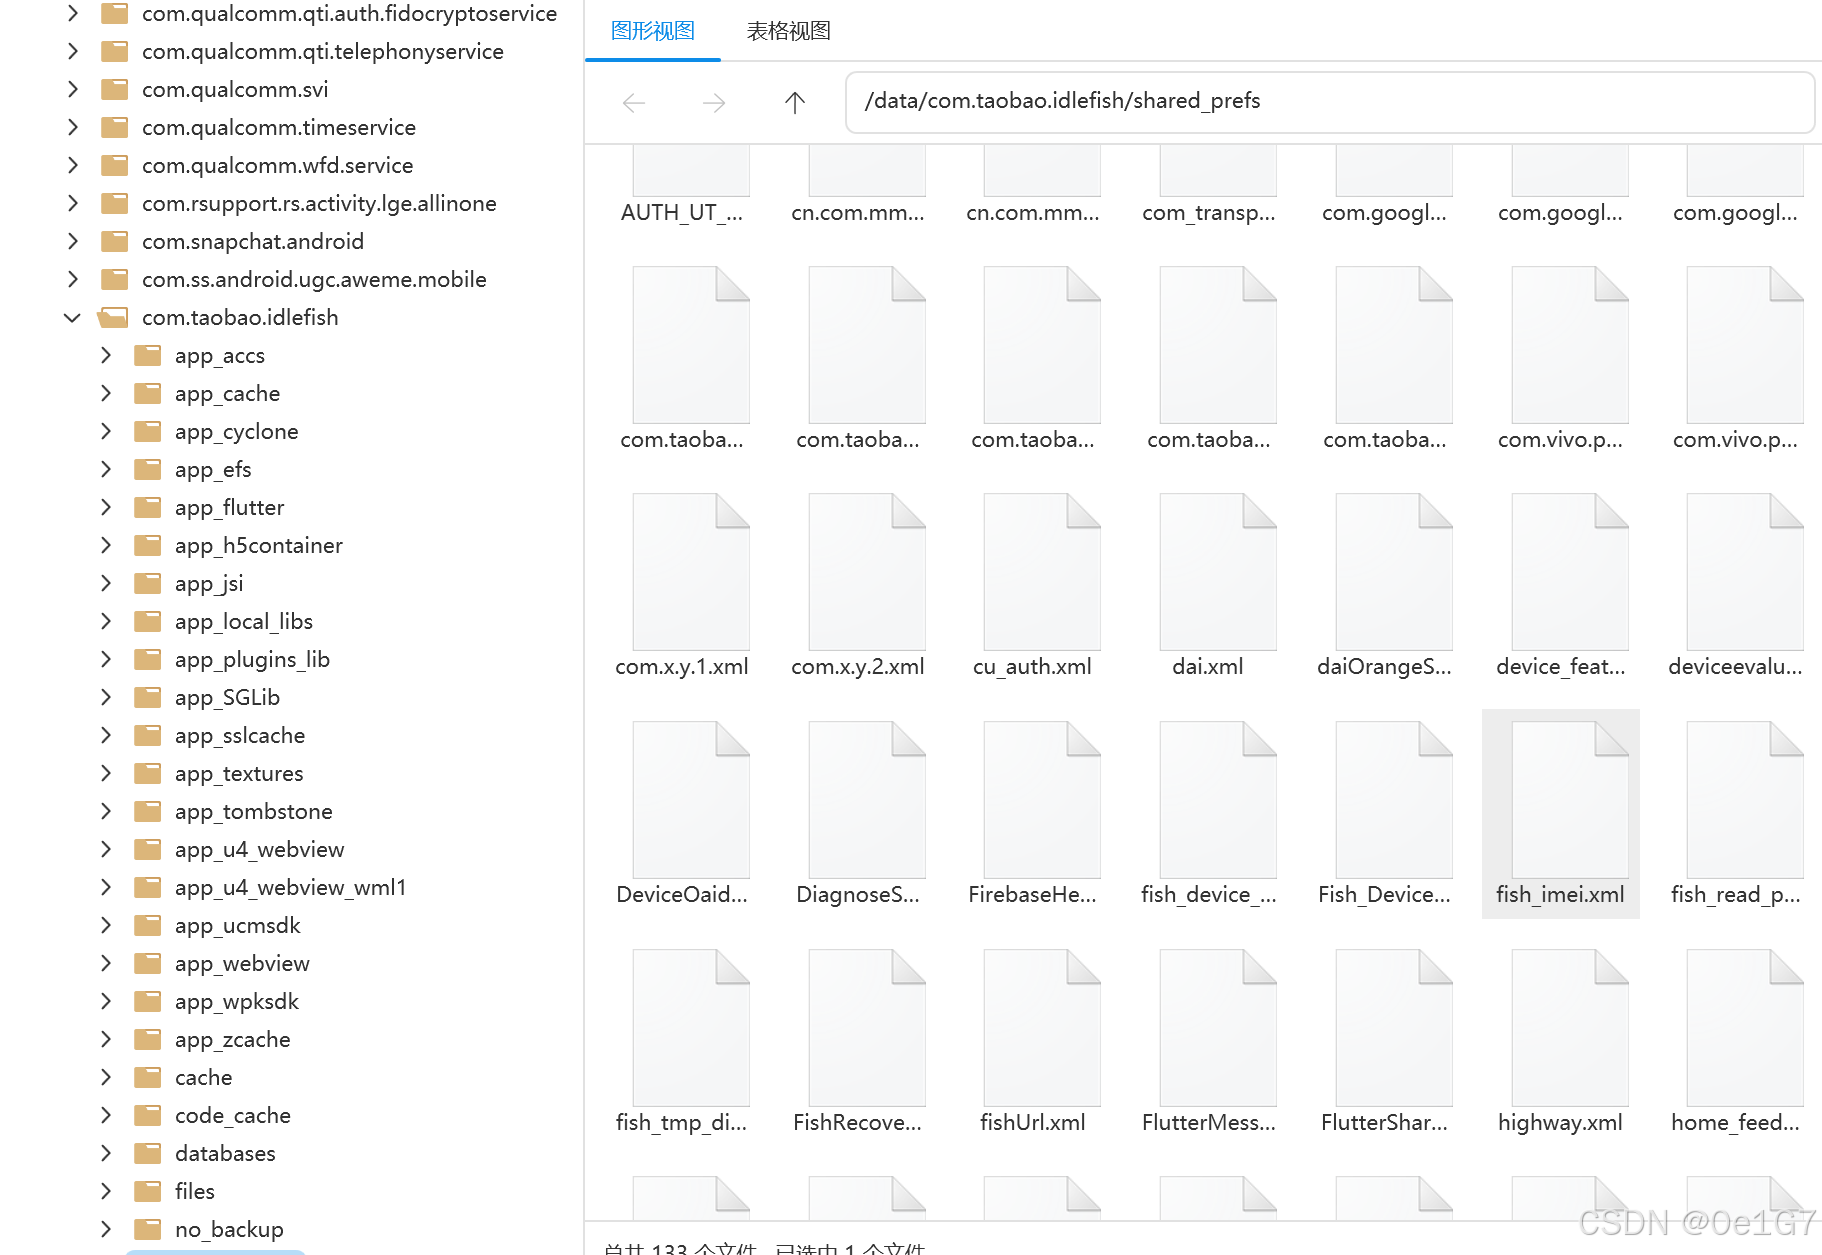Screen dimensions: 1822x1255
Task: Switch to the 表格视图 tab
Action: 788,31
